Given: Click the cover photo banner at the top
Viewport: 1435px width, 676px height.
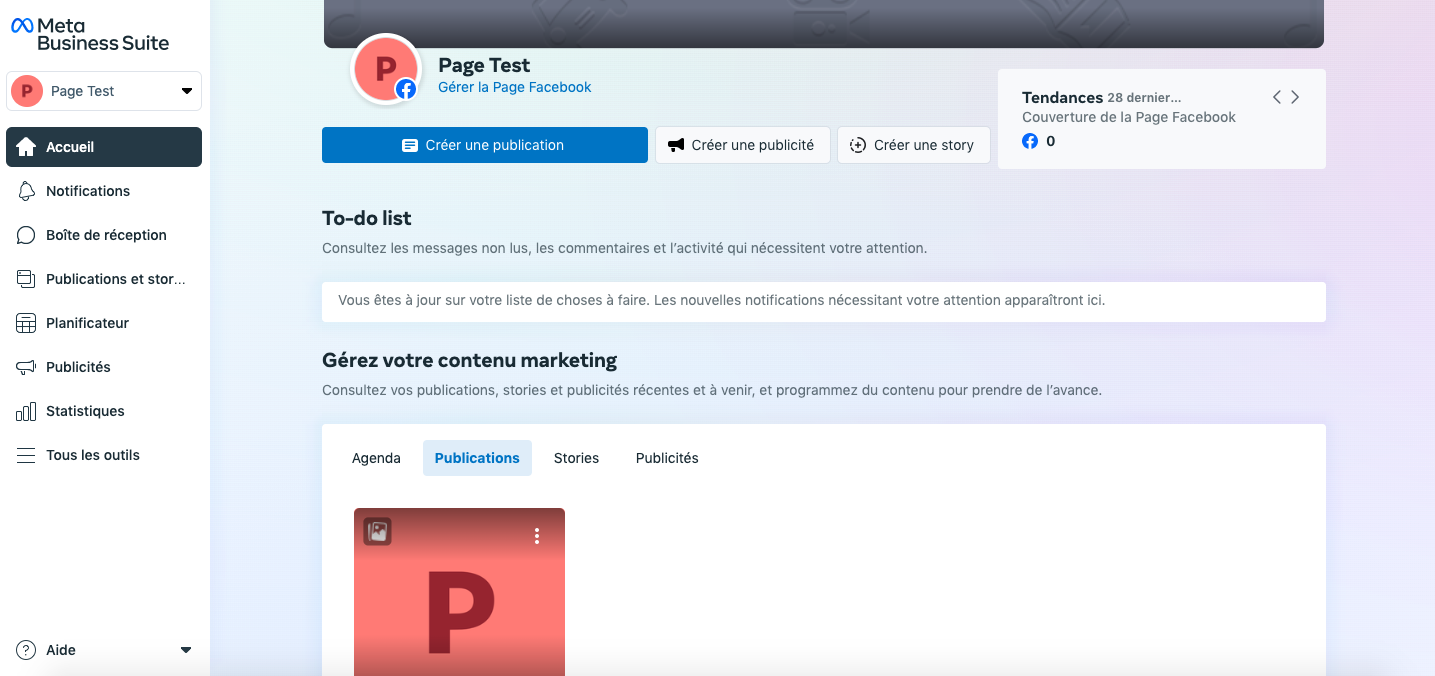Looking at the screenshot, I should (x=824, y=23).
